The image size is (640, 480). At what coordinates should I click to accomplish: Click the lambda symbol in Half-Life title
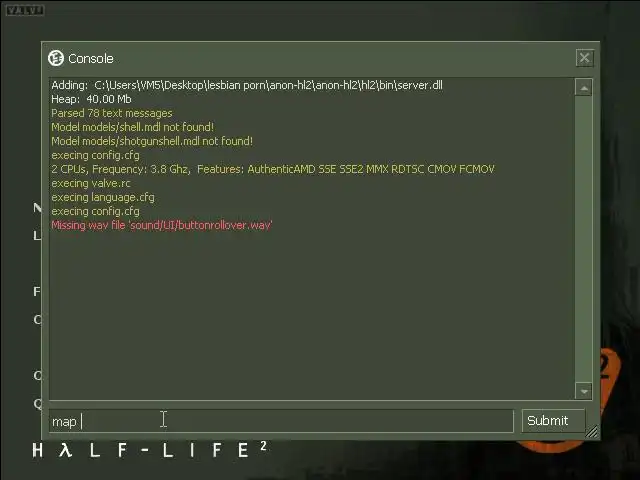(x=65, y=450)
